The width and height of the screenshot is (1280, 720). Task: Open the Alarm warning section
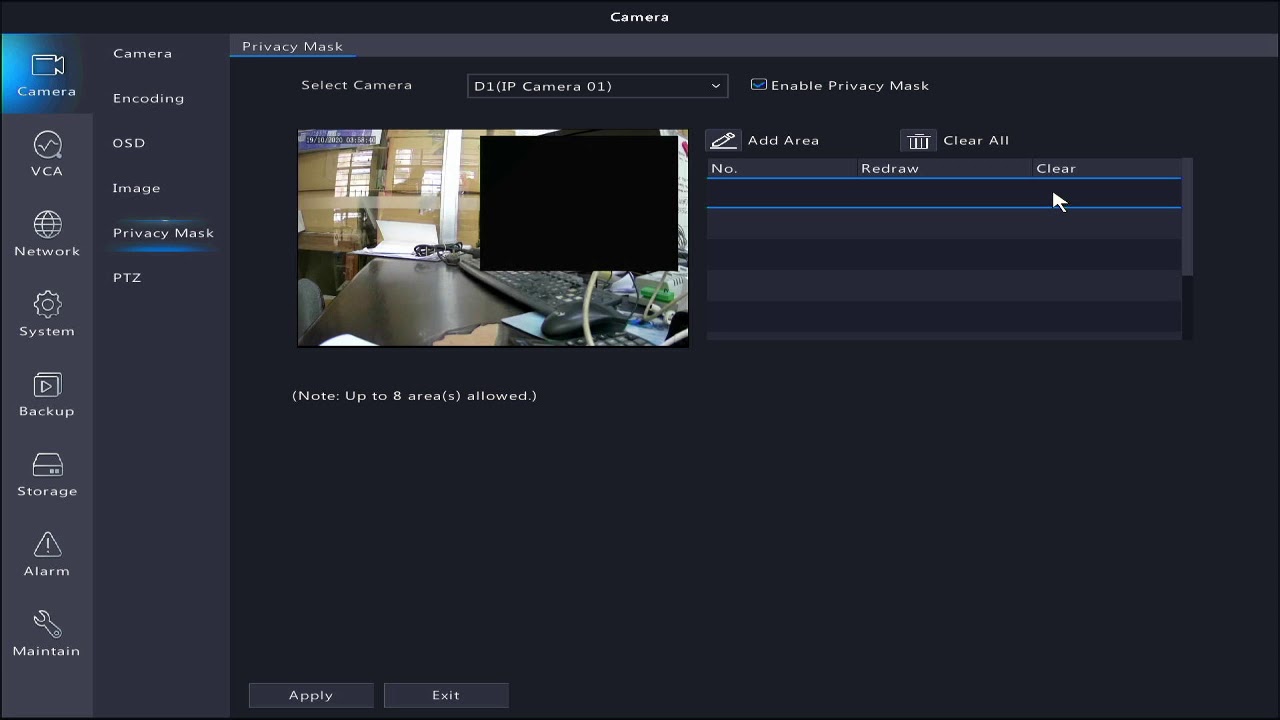pos(47,555)
